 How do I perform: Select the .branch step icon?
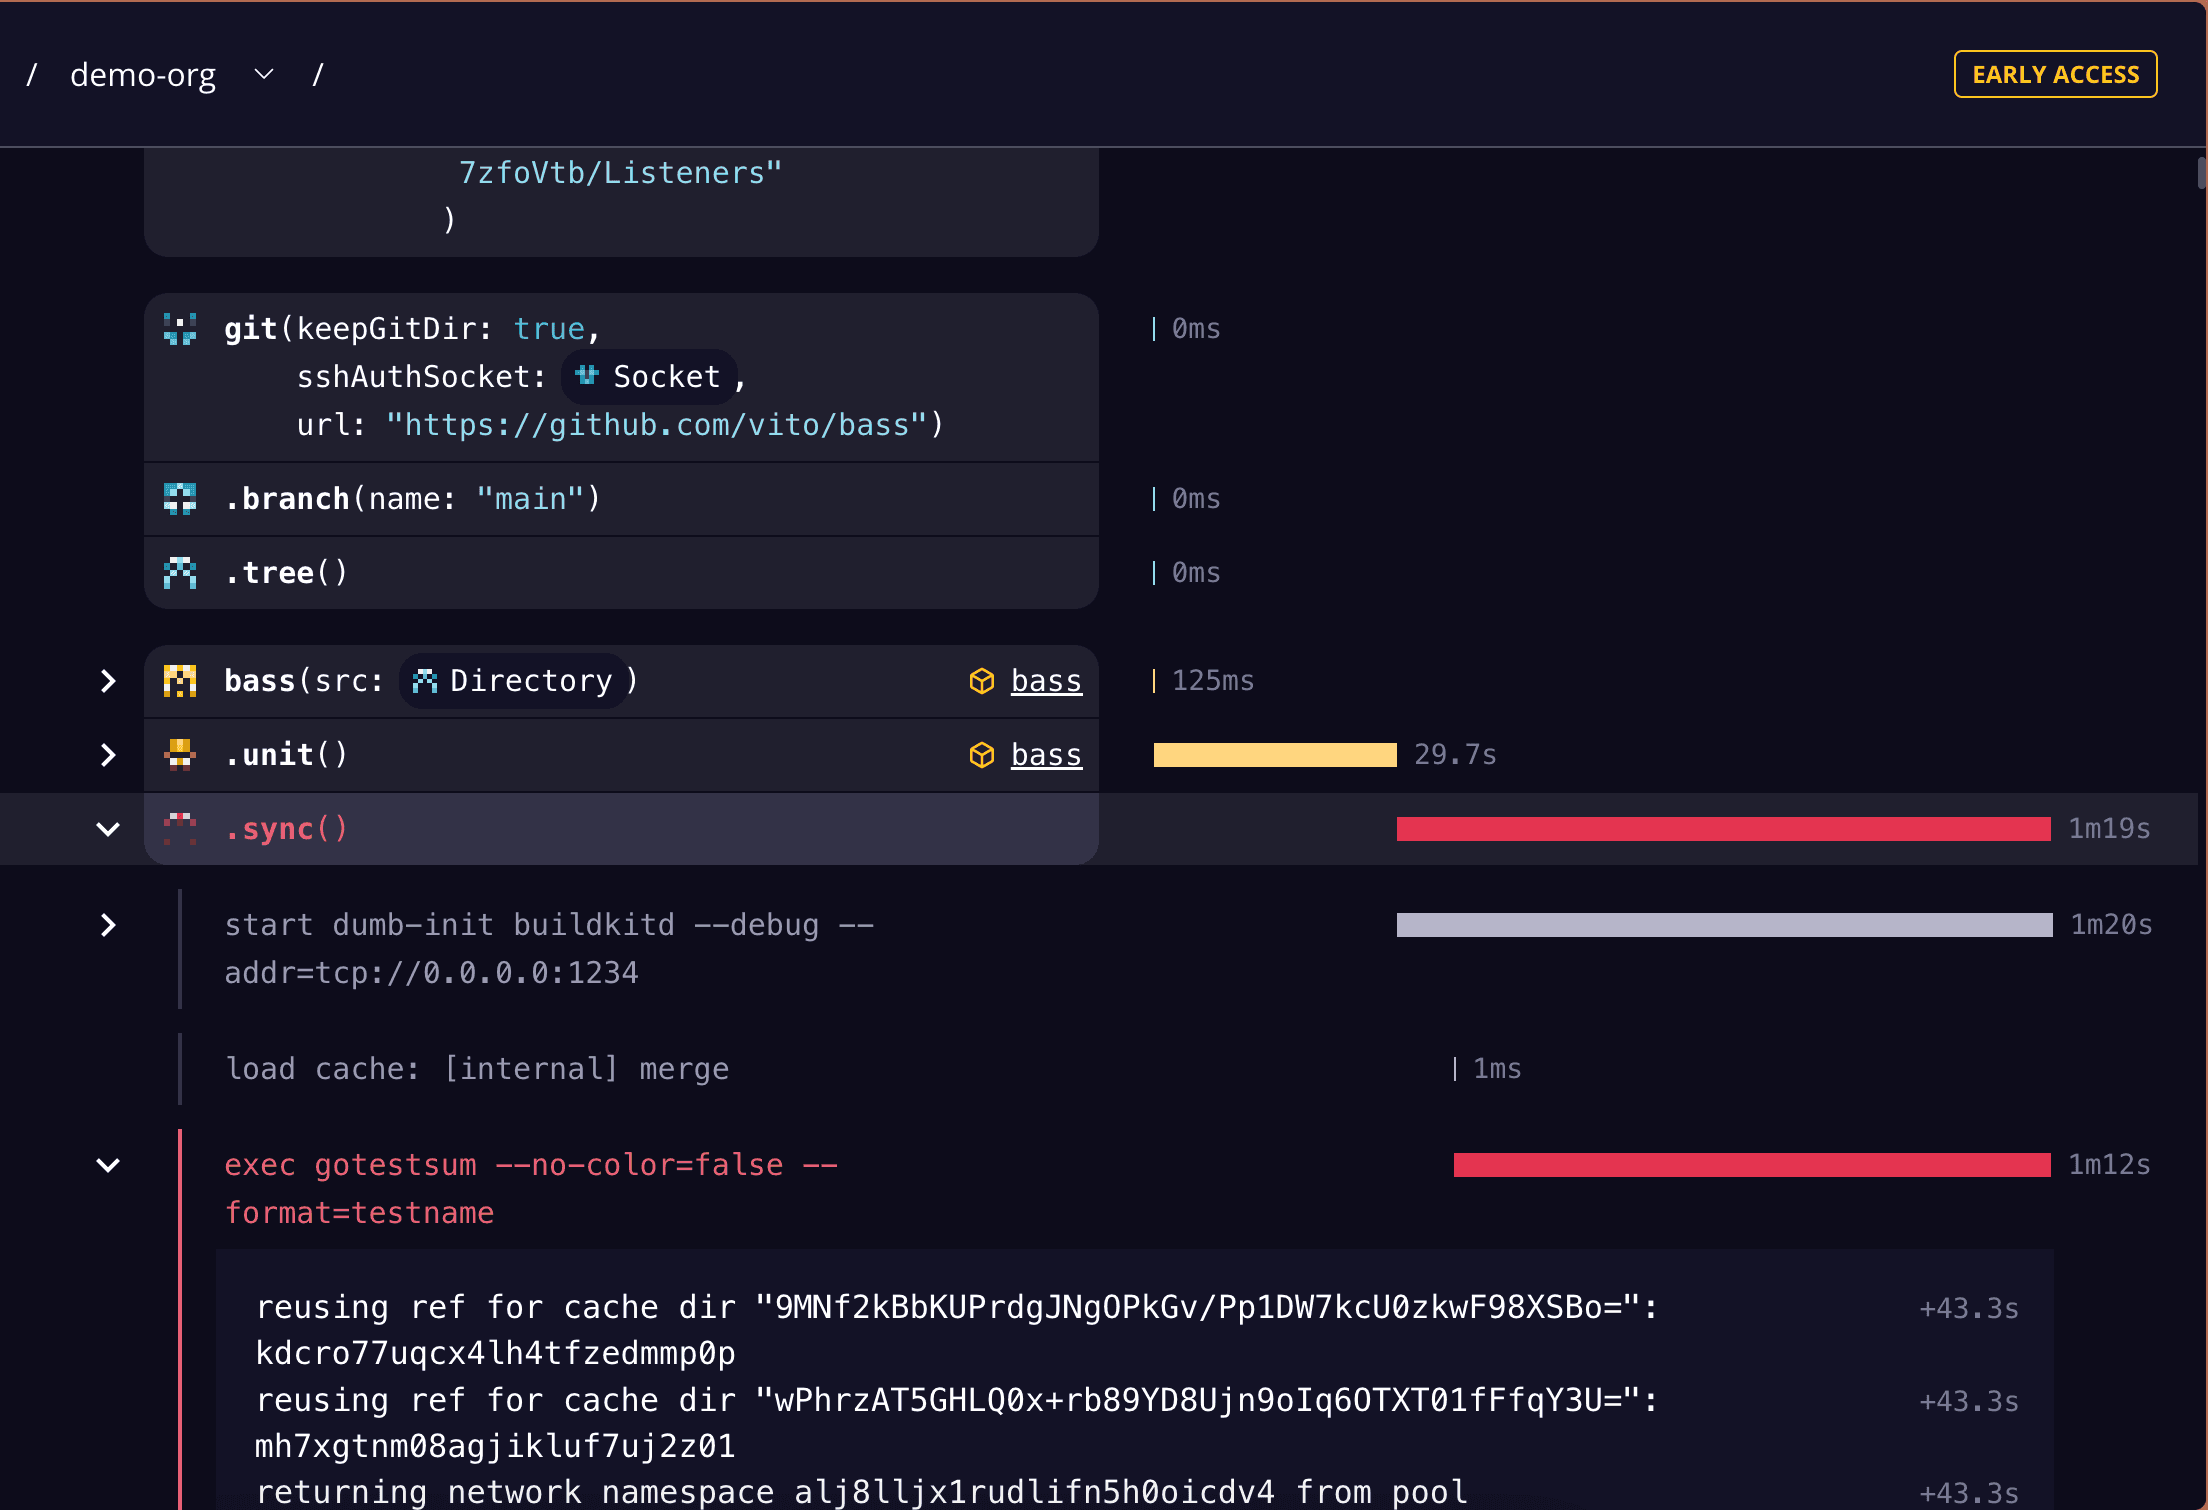tap(180, 498)
